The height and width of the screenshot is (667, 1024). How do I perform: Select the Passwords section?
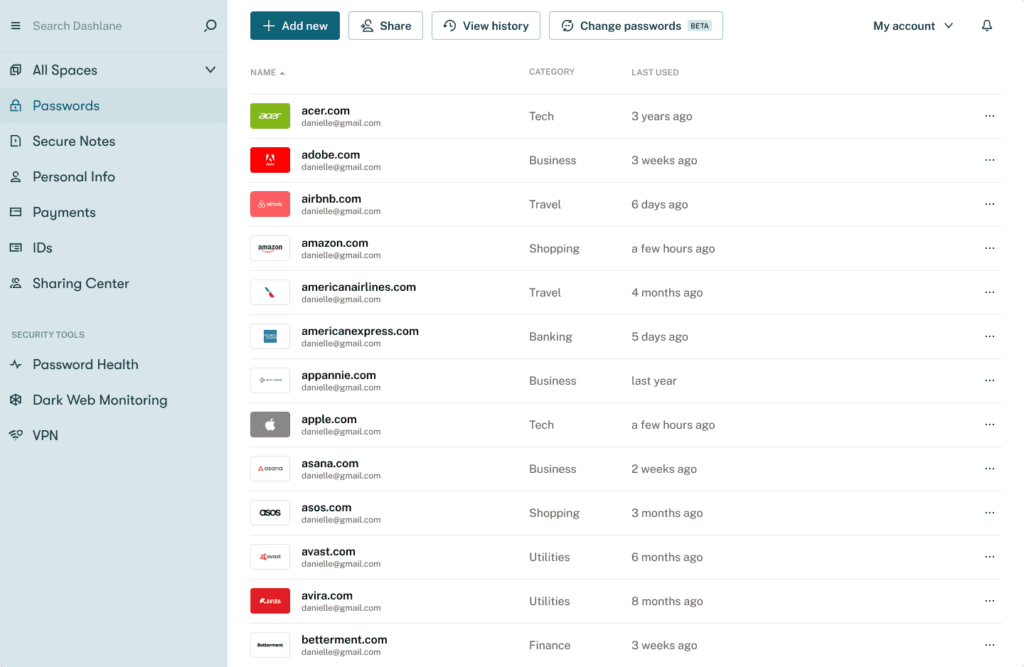[x=64, y=105]
